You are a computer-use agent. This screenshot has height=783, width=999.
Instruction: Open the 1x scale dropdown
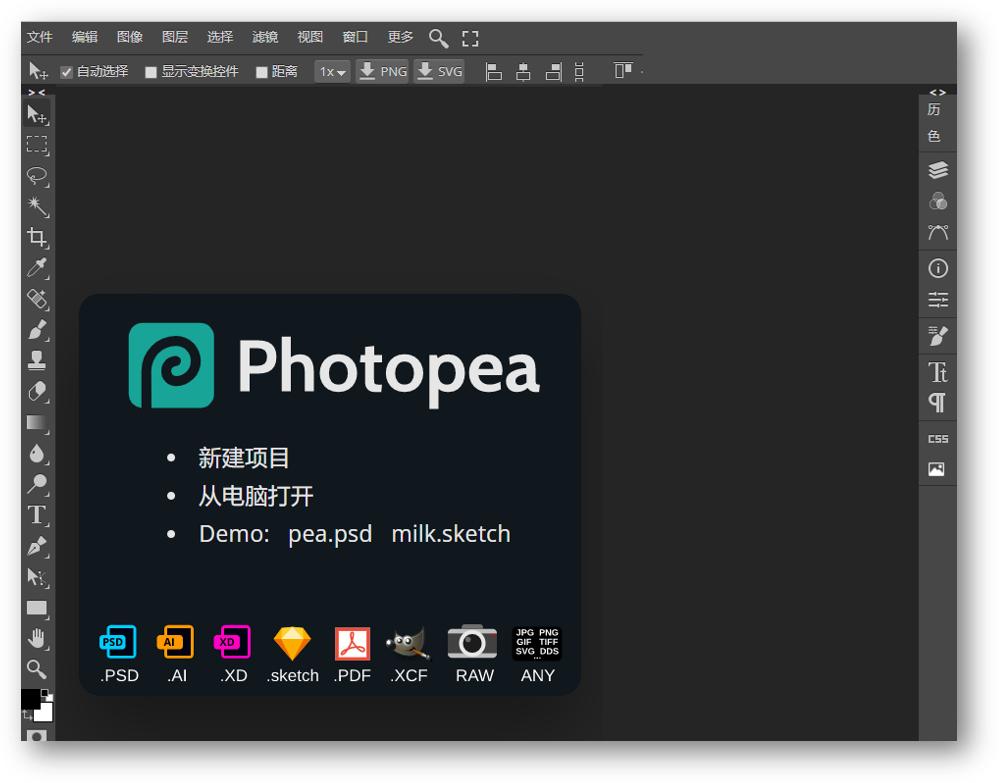pyautogui.click(x=332, y=72)
